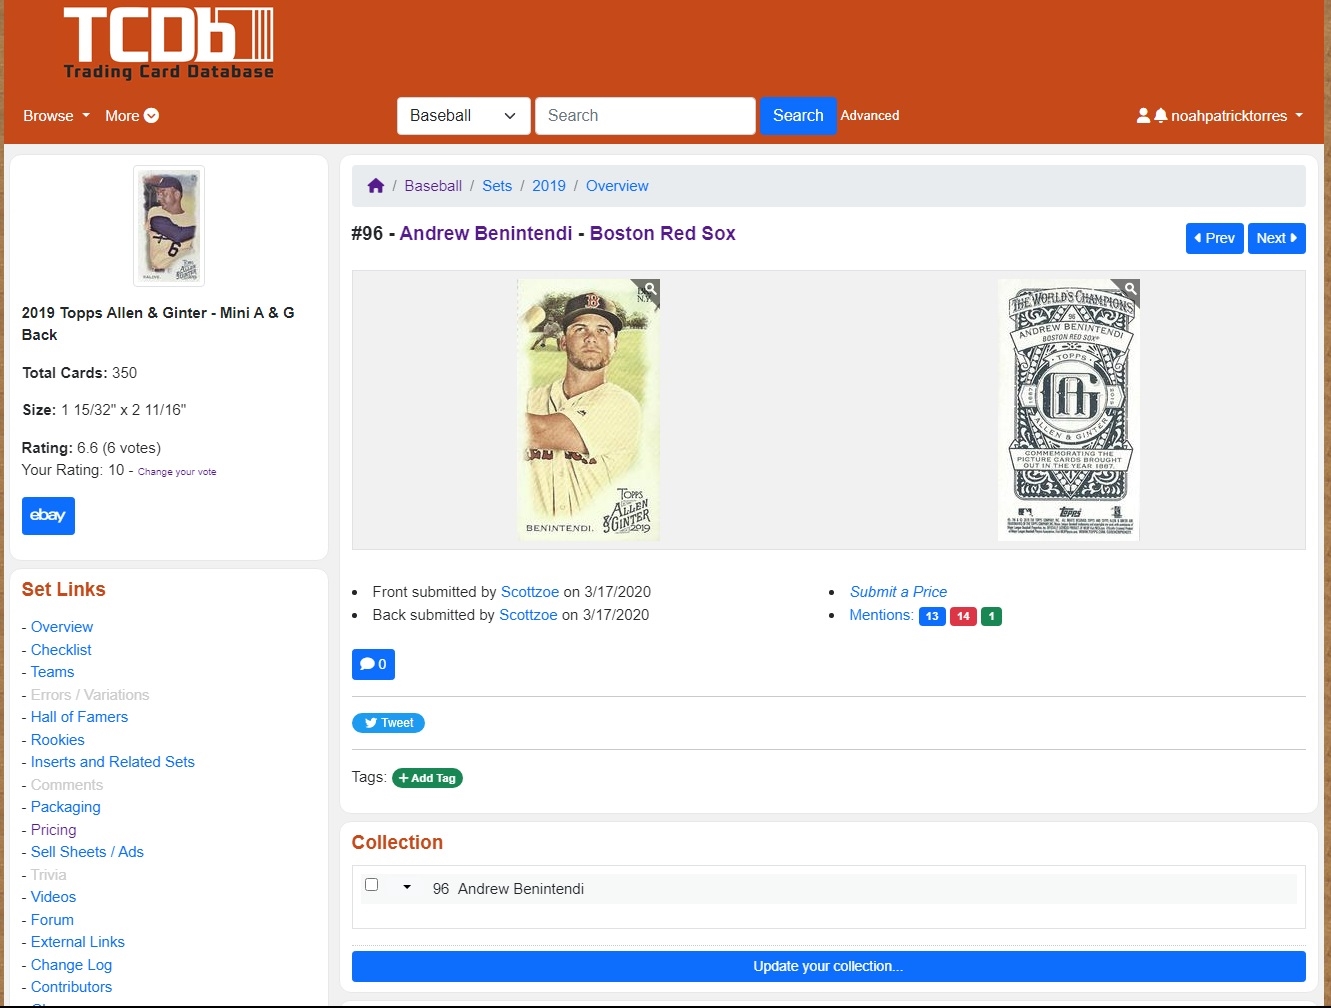
Task: Expand the collection row dropdown arrow
Action: tap(407, 887)
